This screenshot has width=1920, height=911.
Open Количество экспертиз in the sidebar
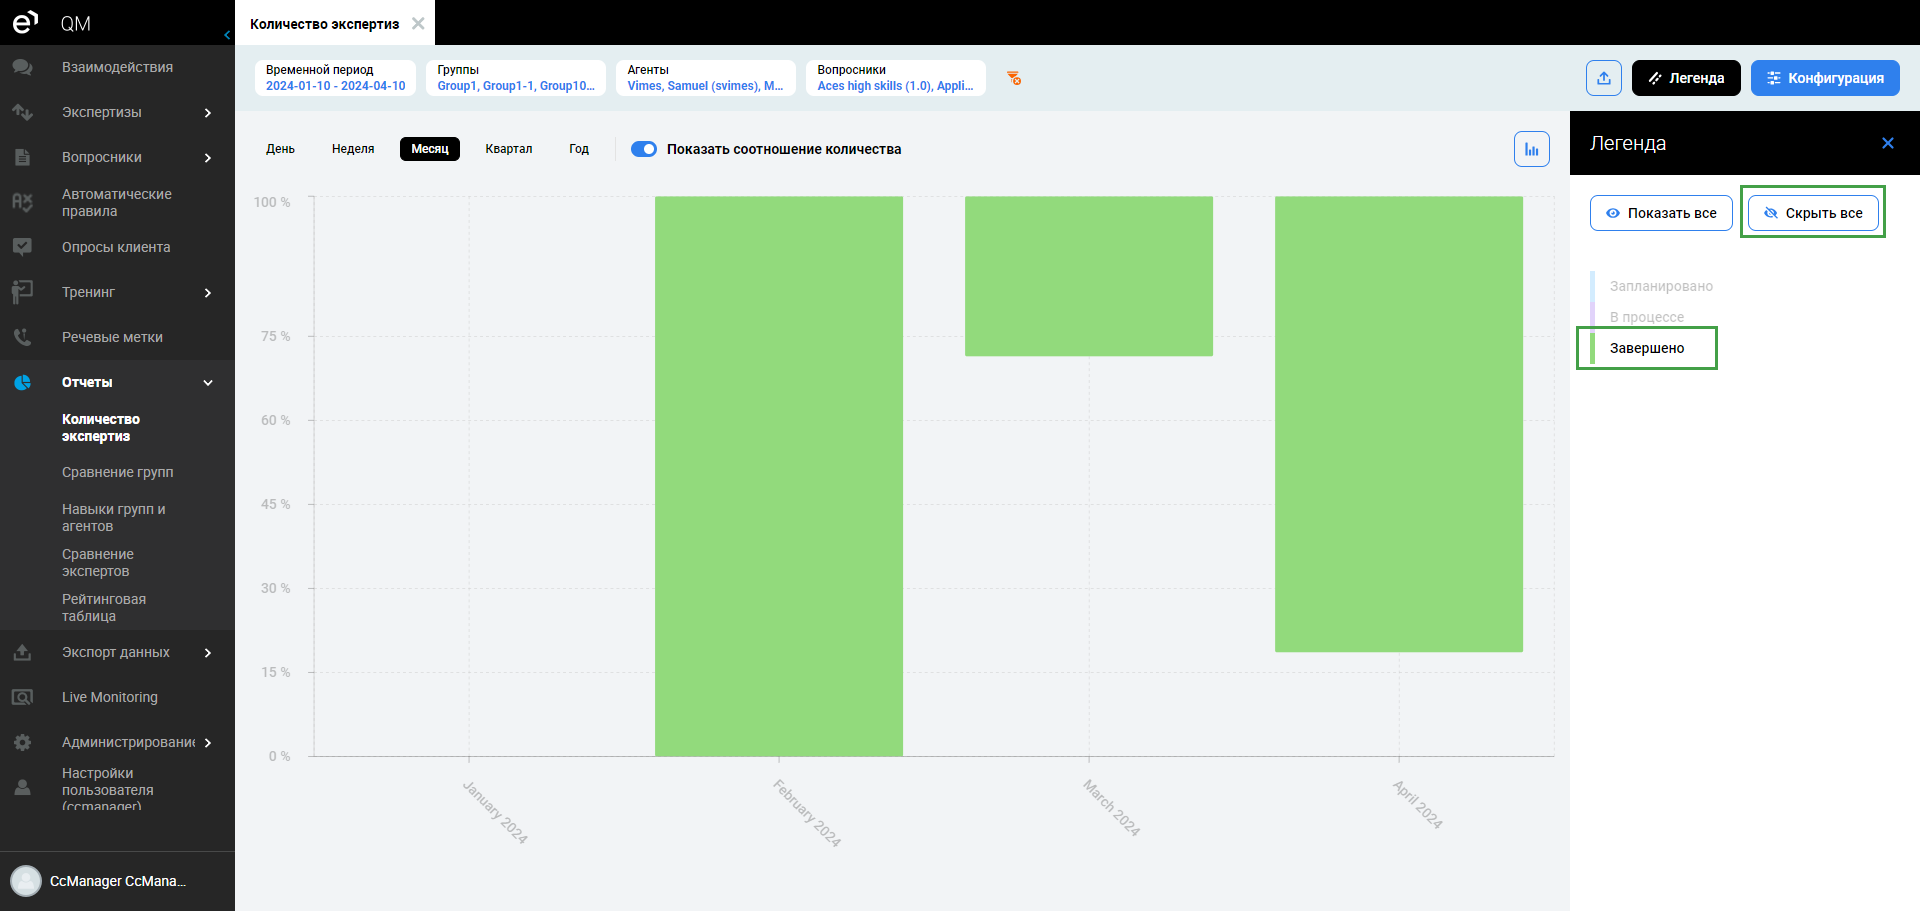[x=101, y=427]
